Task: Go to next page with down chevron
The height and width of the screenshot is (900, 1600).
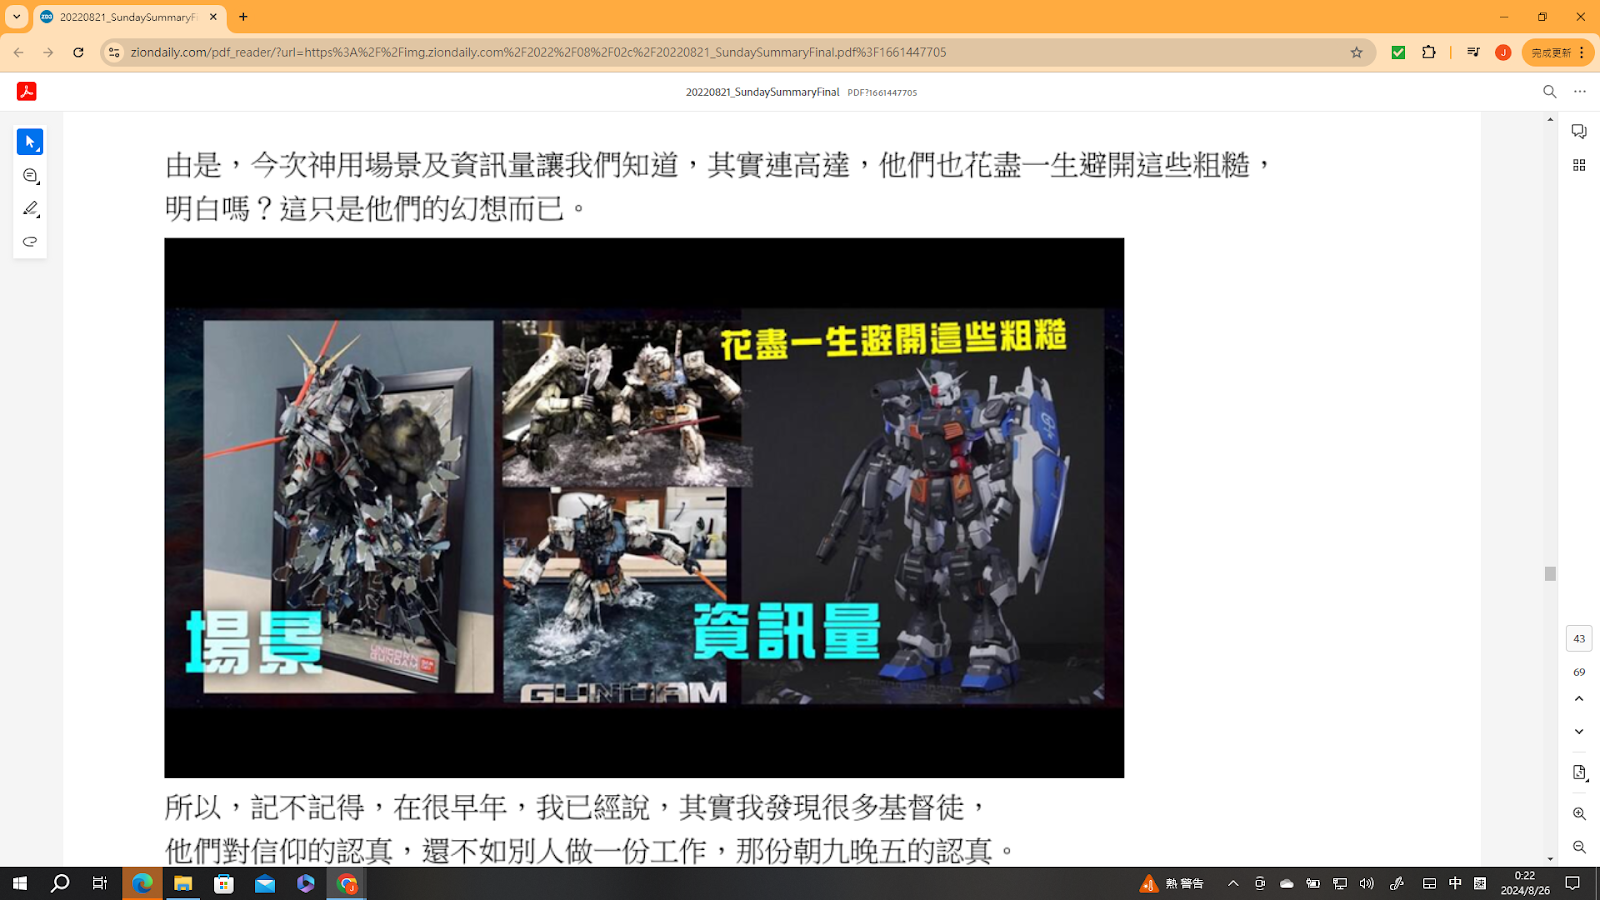Action: click(x=1579, y=732)
